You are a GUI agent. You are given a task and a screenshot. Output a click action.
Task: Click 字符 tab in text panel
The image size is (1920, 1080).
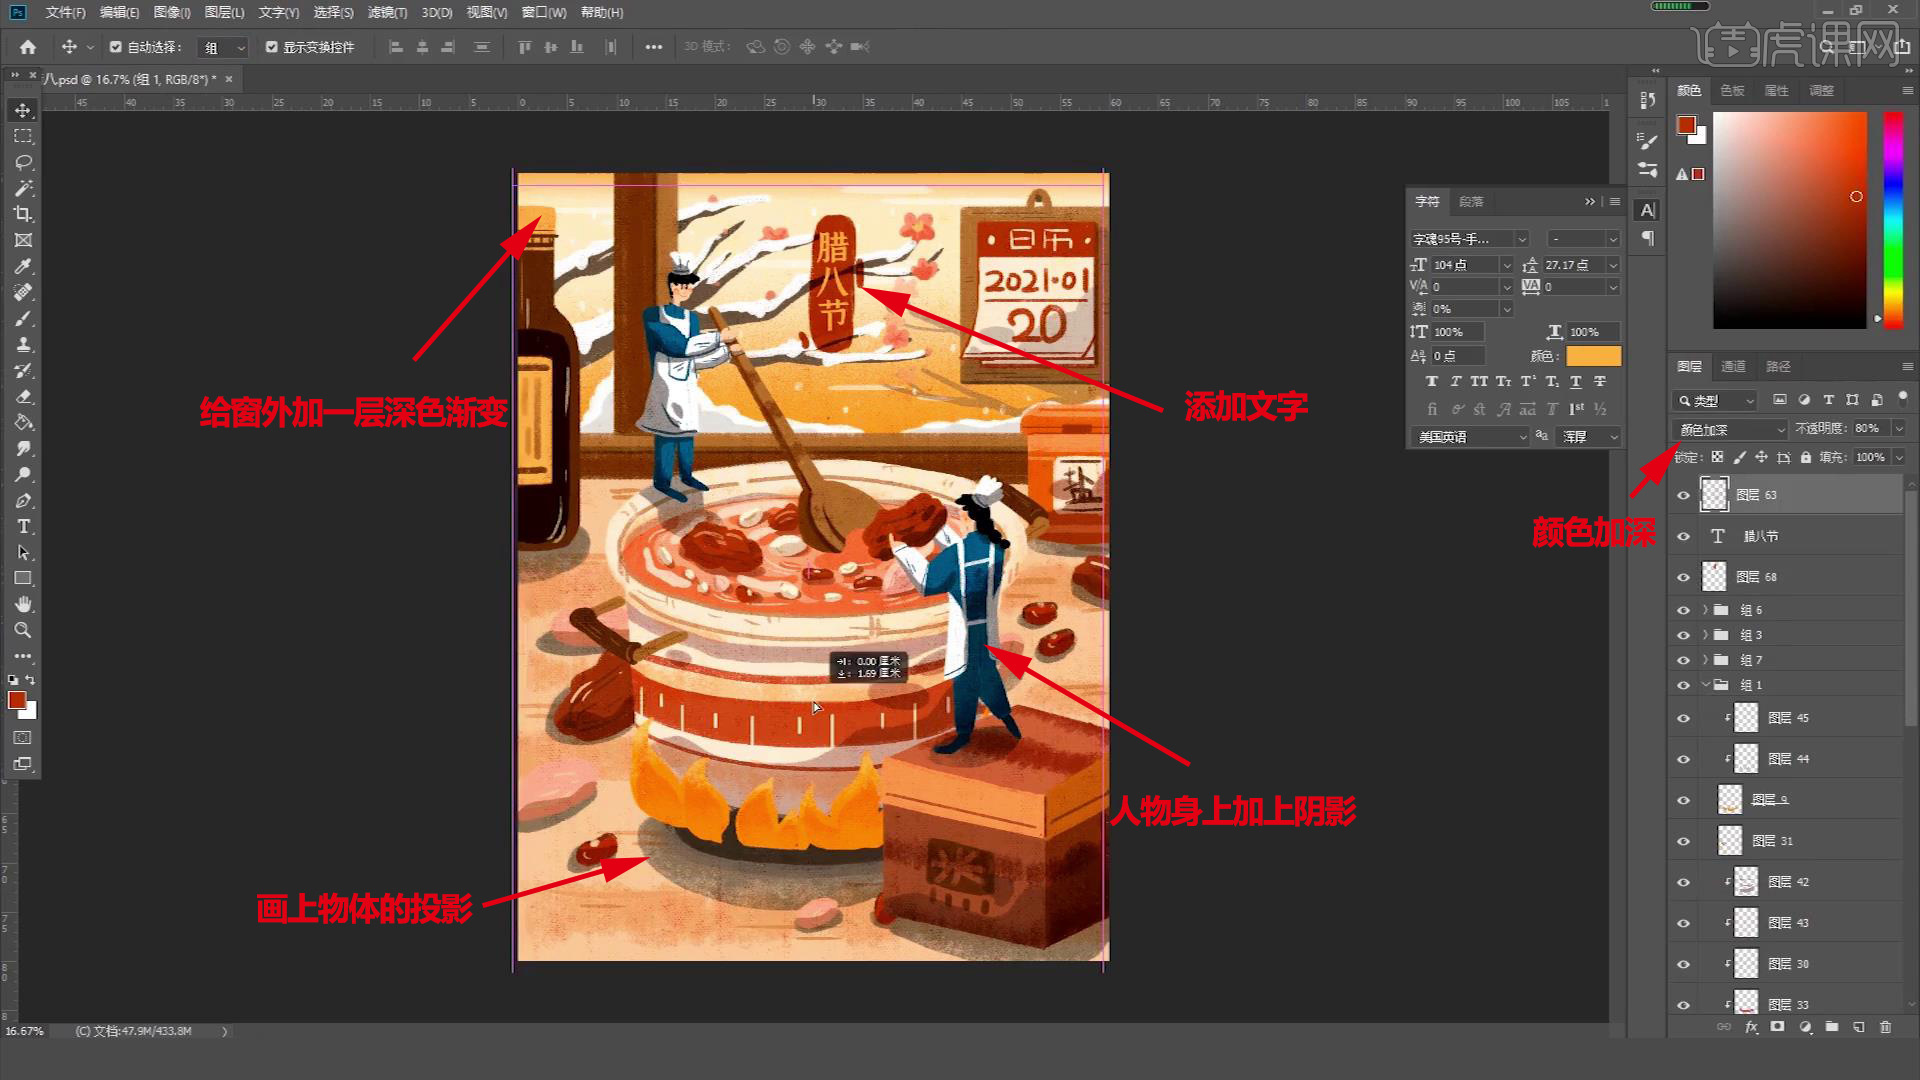[1425, 200]
